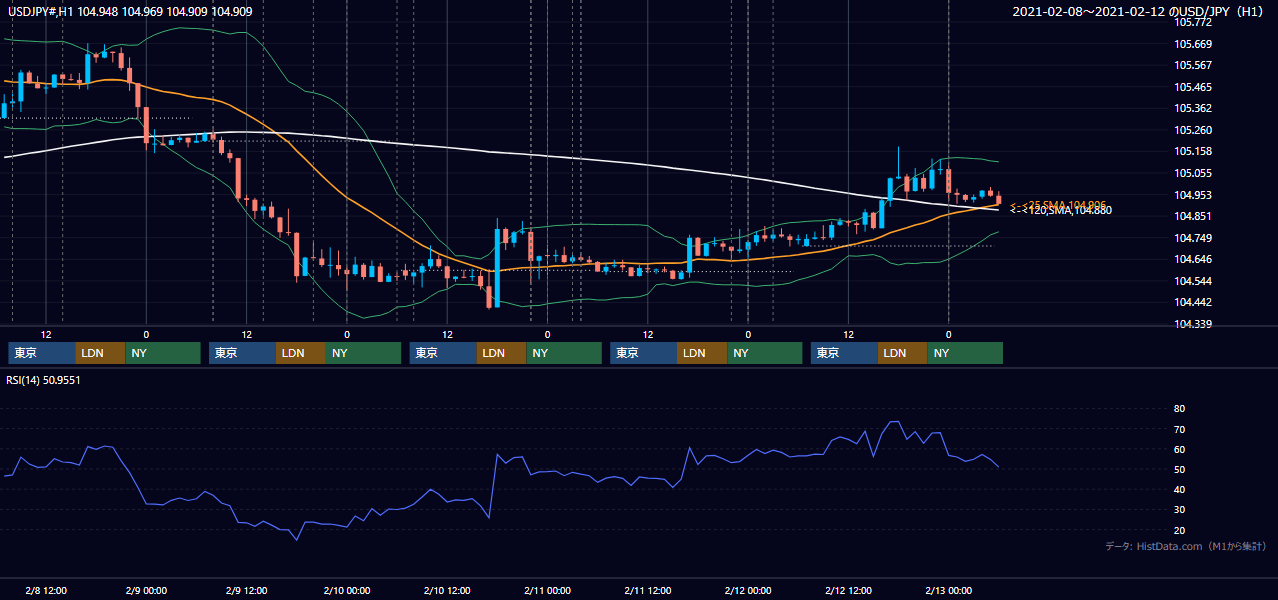Viewport: 1278px width, 600px height.
Task: Click the 2/13 00:00 date axis label
Action: click(x=948, y=590)
